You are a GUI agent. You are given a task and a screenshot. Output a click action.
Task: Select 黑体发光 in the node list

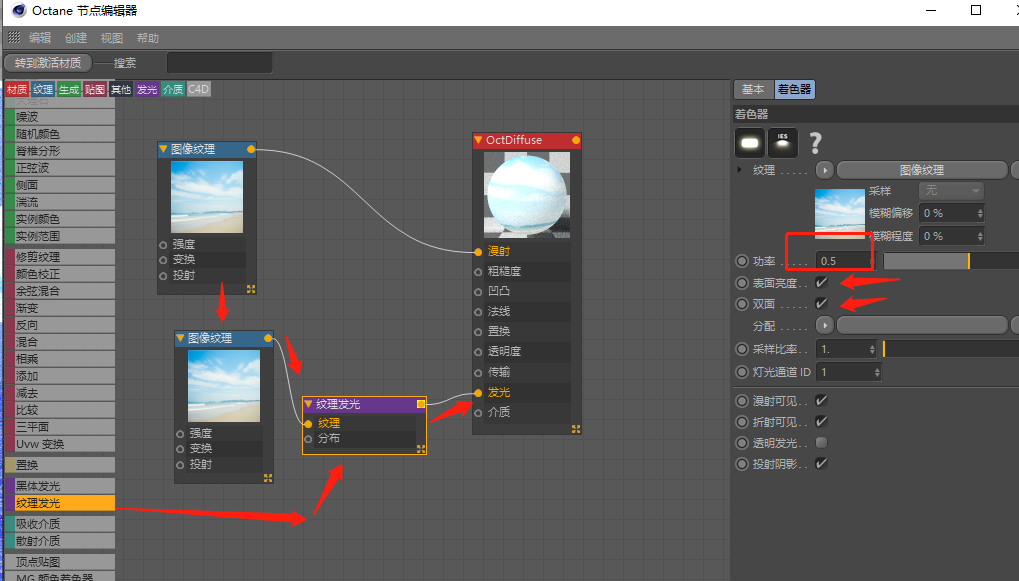(60, 486)
